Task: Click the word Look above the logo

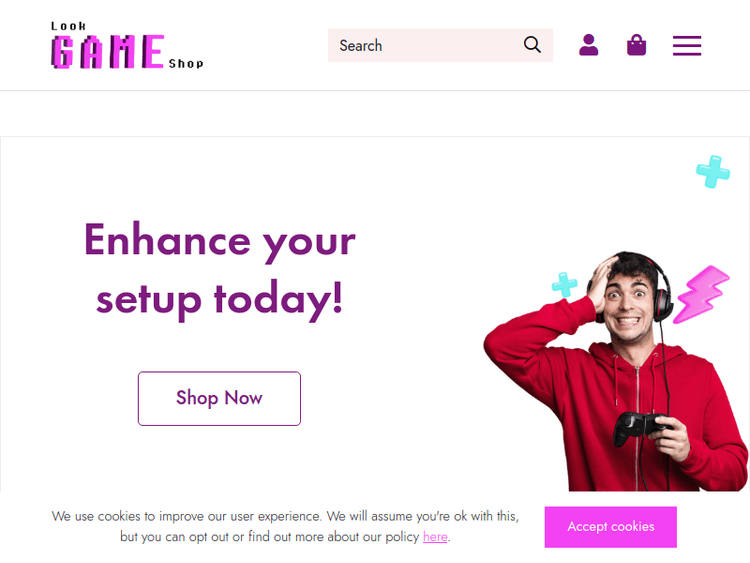Action: pyautogui.click(x=68, y=26)
